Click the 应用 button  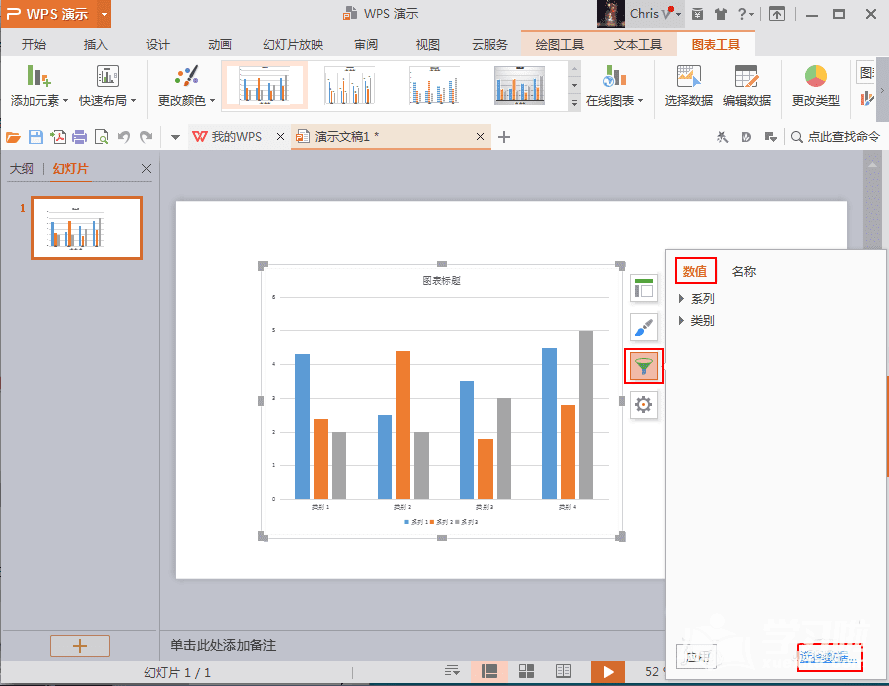click(x=698, y=656)
